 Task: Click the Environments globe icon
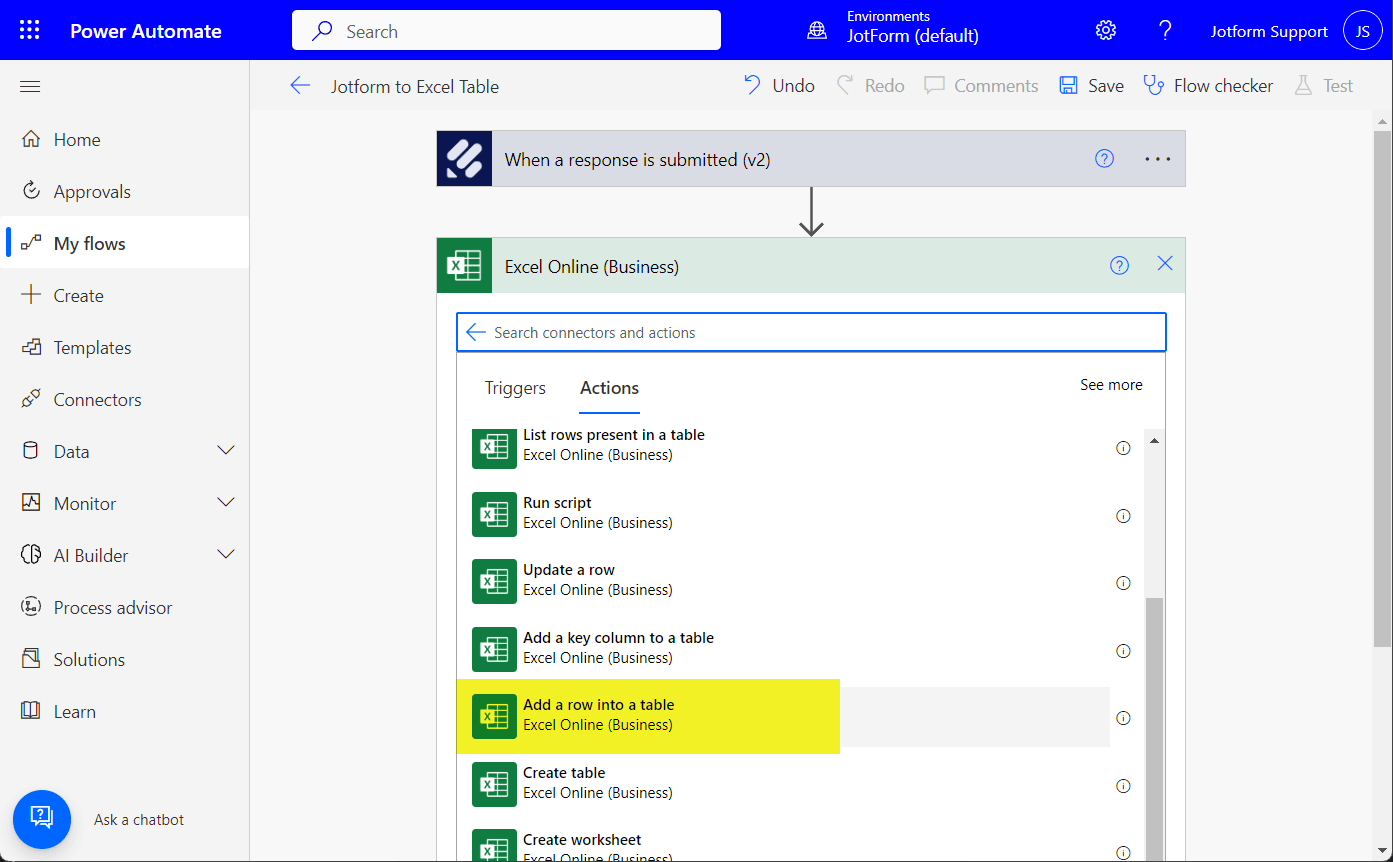[x=817, y=31]
